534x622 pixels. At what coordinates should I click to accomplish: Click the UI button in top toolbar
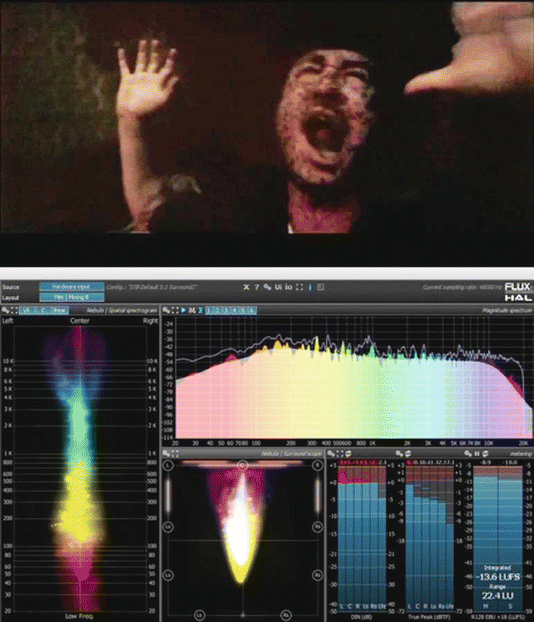279,287
